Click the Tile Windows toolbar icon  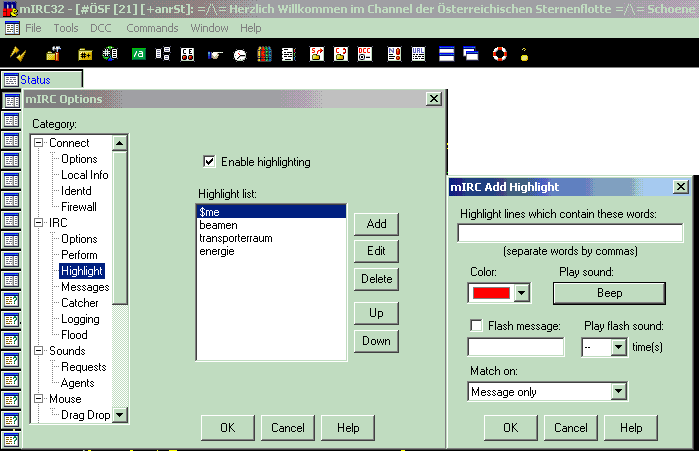coord(446,54)
